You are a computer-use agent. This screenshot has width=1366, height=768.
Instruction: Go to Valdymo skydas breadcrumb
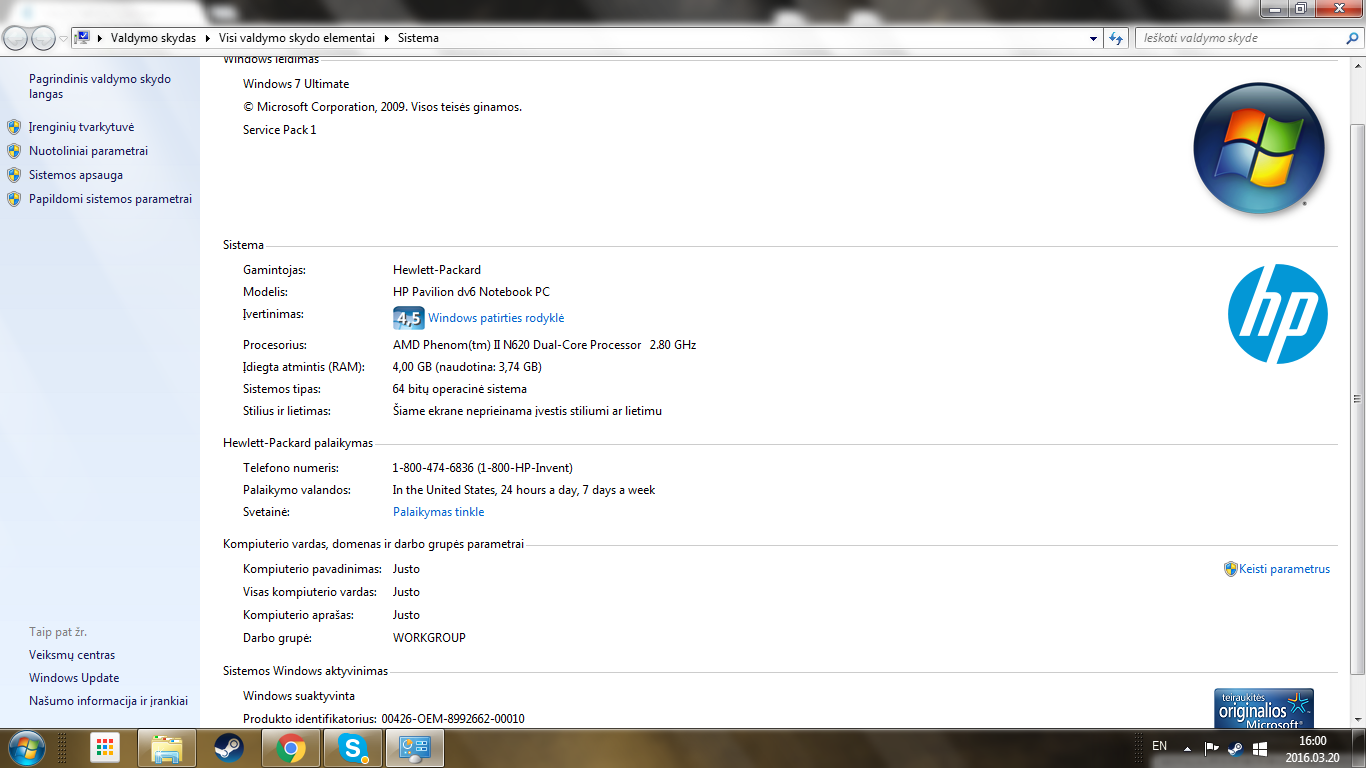(153, 38)
